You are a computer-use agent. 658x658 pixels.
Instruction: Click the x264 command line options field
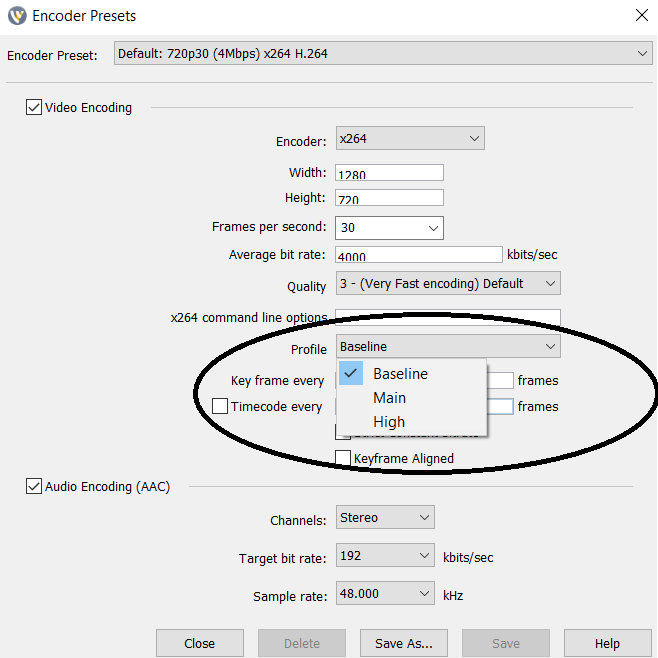pos(448,317)
